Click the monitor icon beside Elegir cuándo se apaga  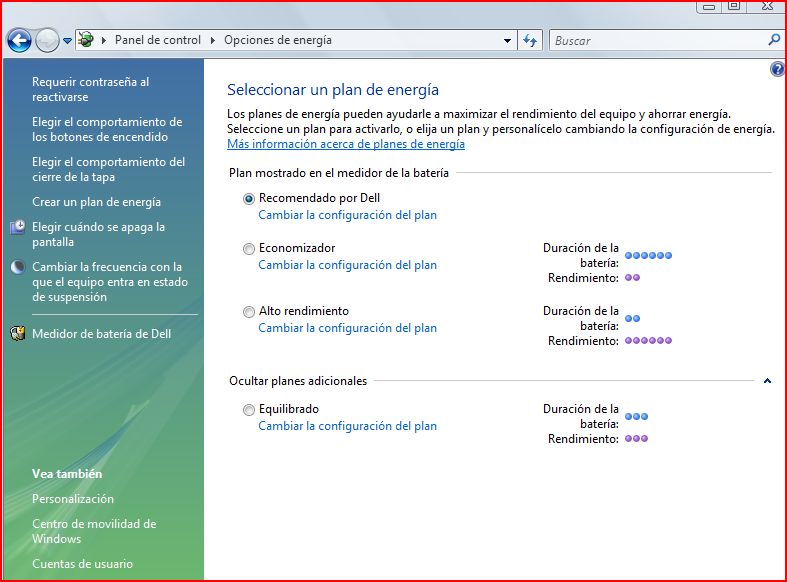(18, 227)
